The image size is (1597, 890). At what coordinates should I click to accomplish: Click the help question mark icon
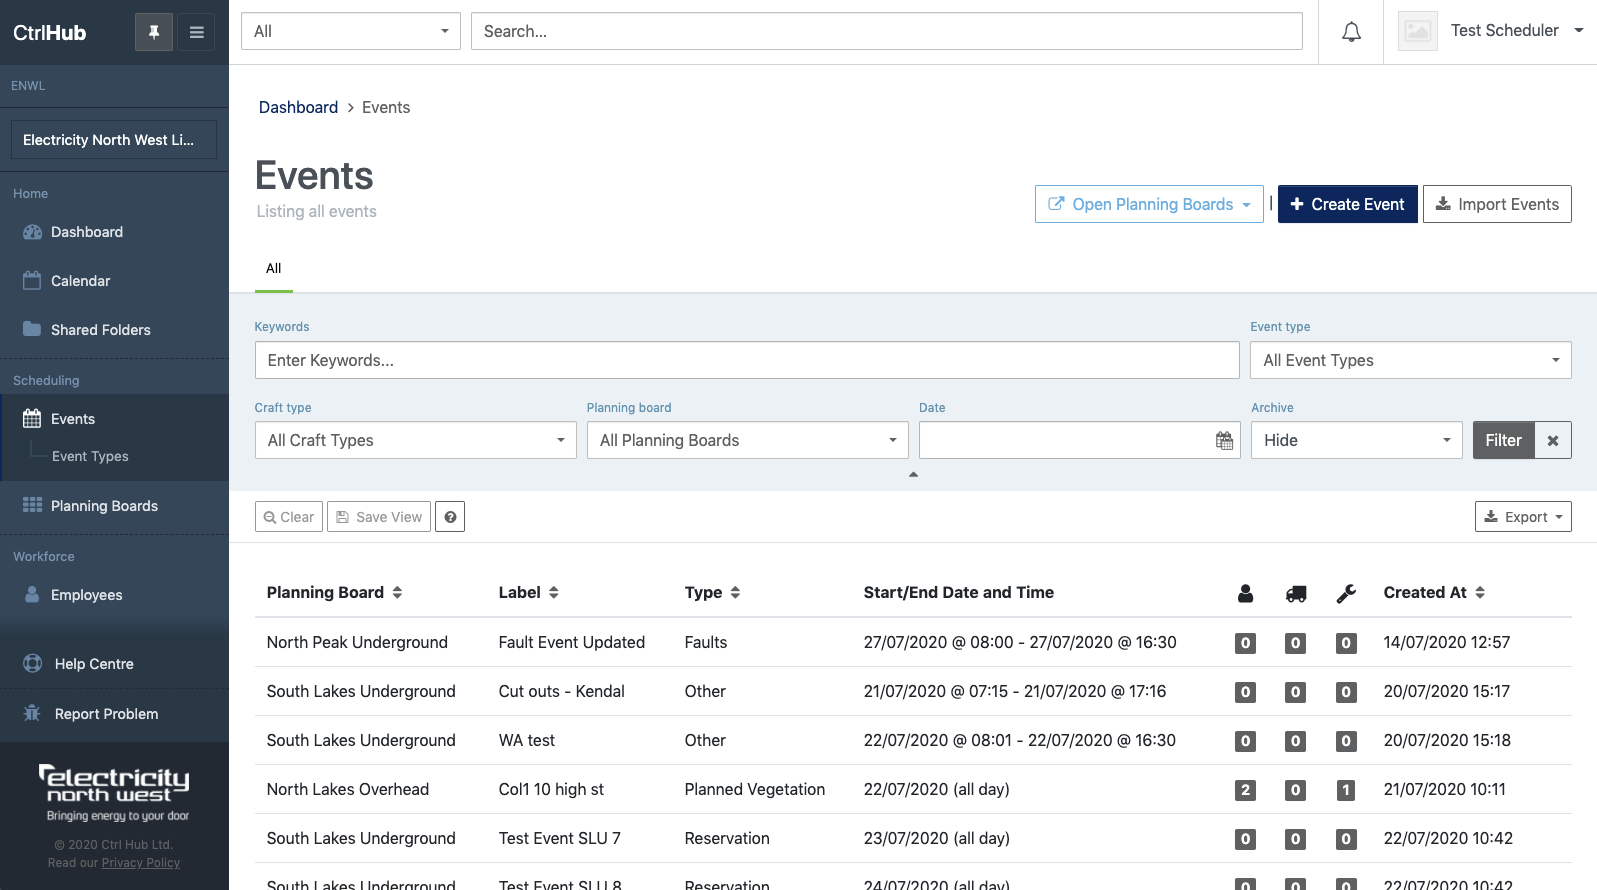450,517
